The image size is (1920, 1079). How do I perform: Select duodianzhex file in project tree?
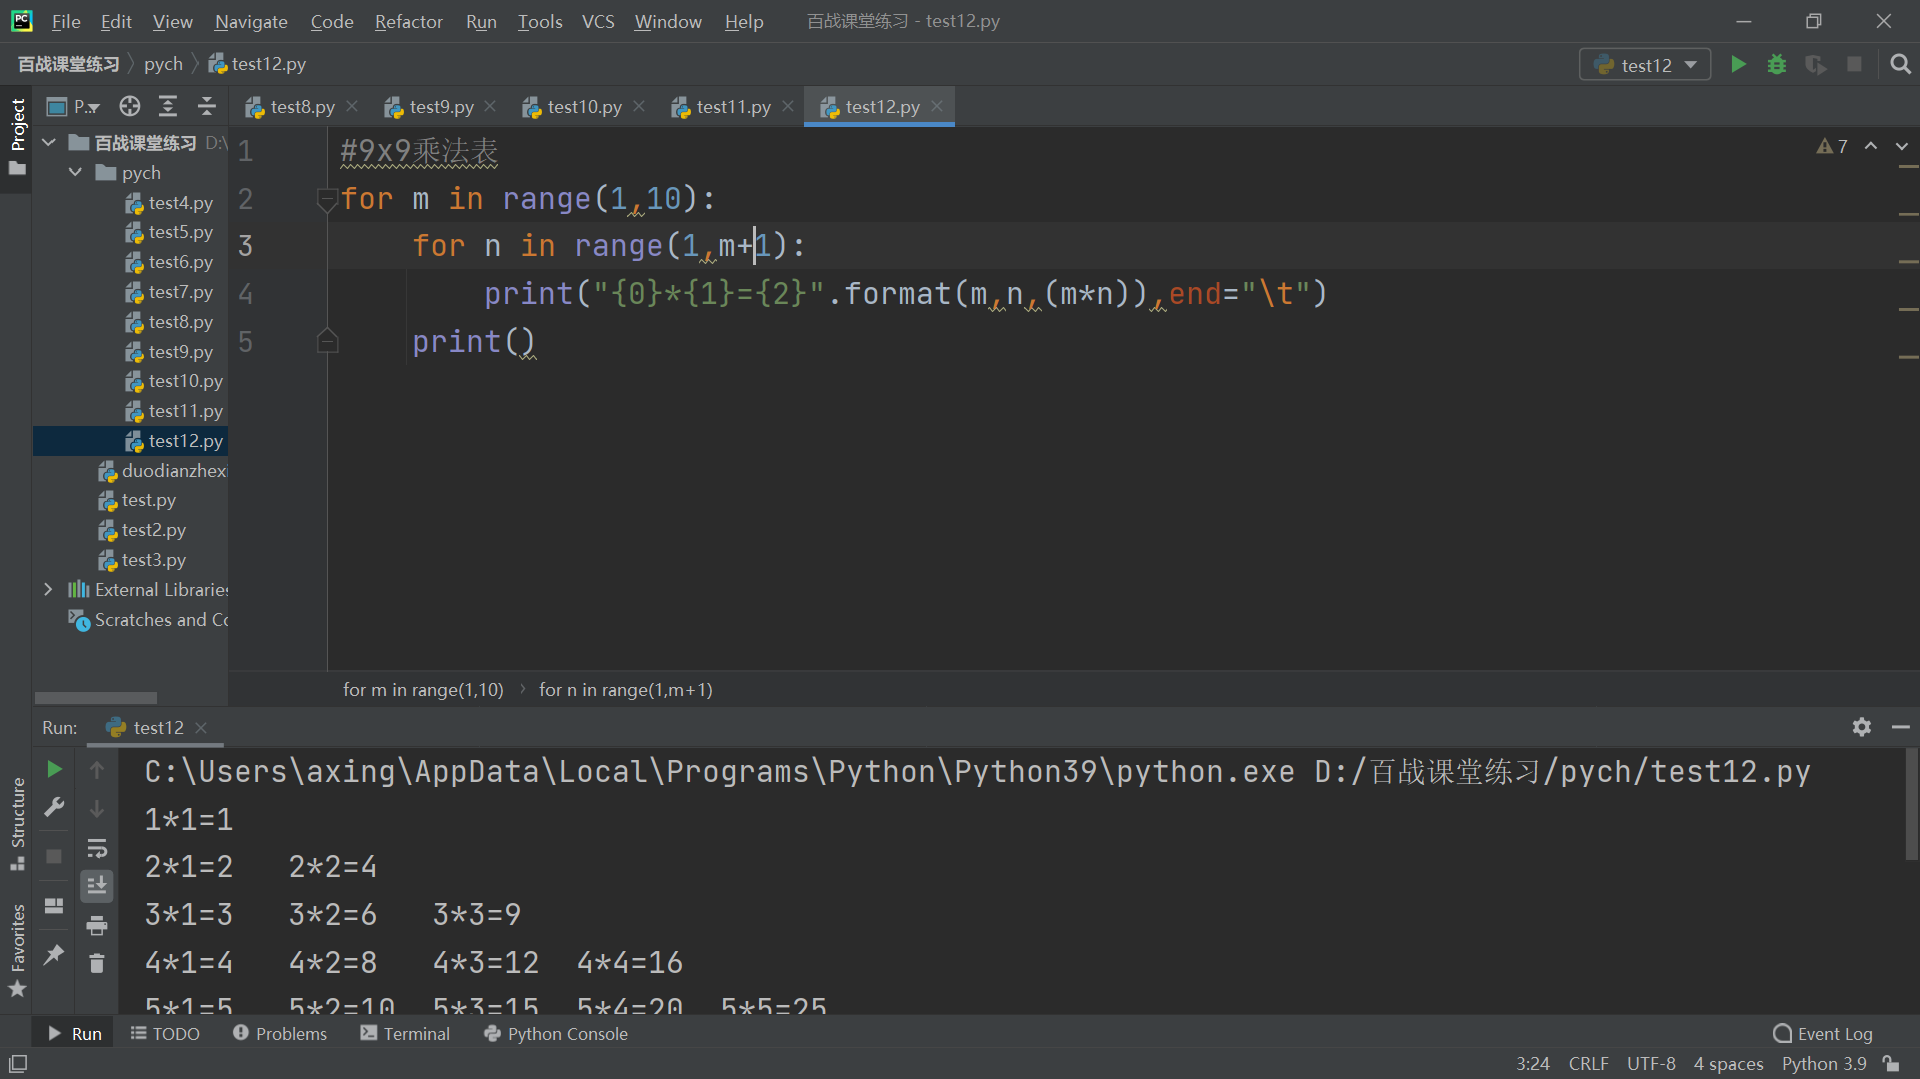point(162,471)
